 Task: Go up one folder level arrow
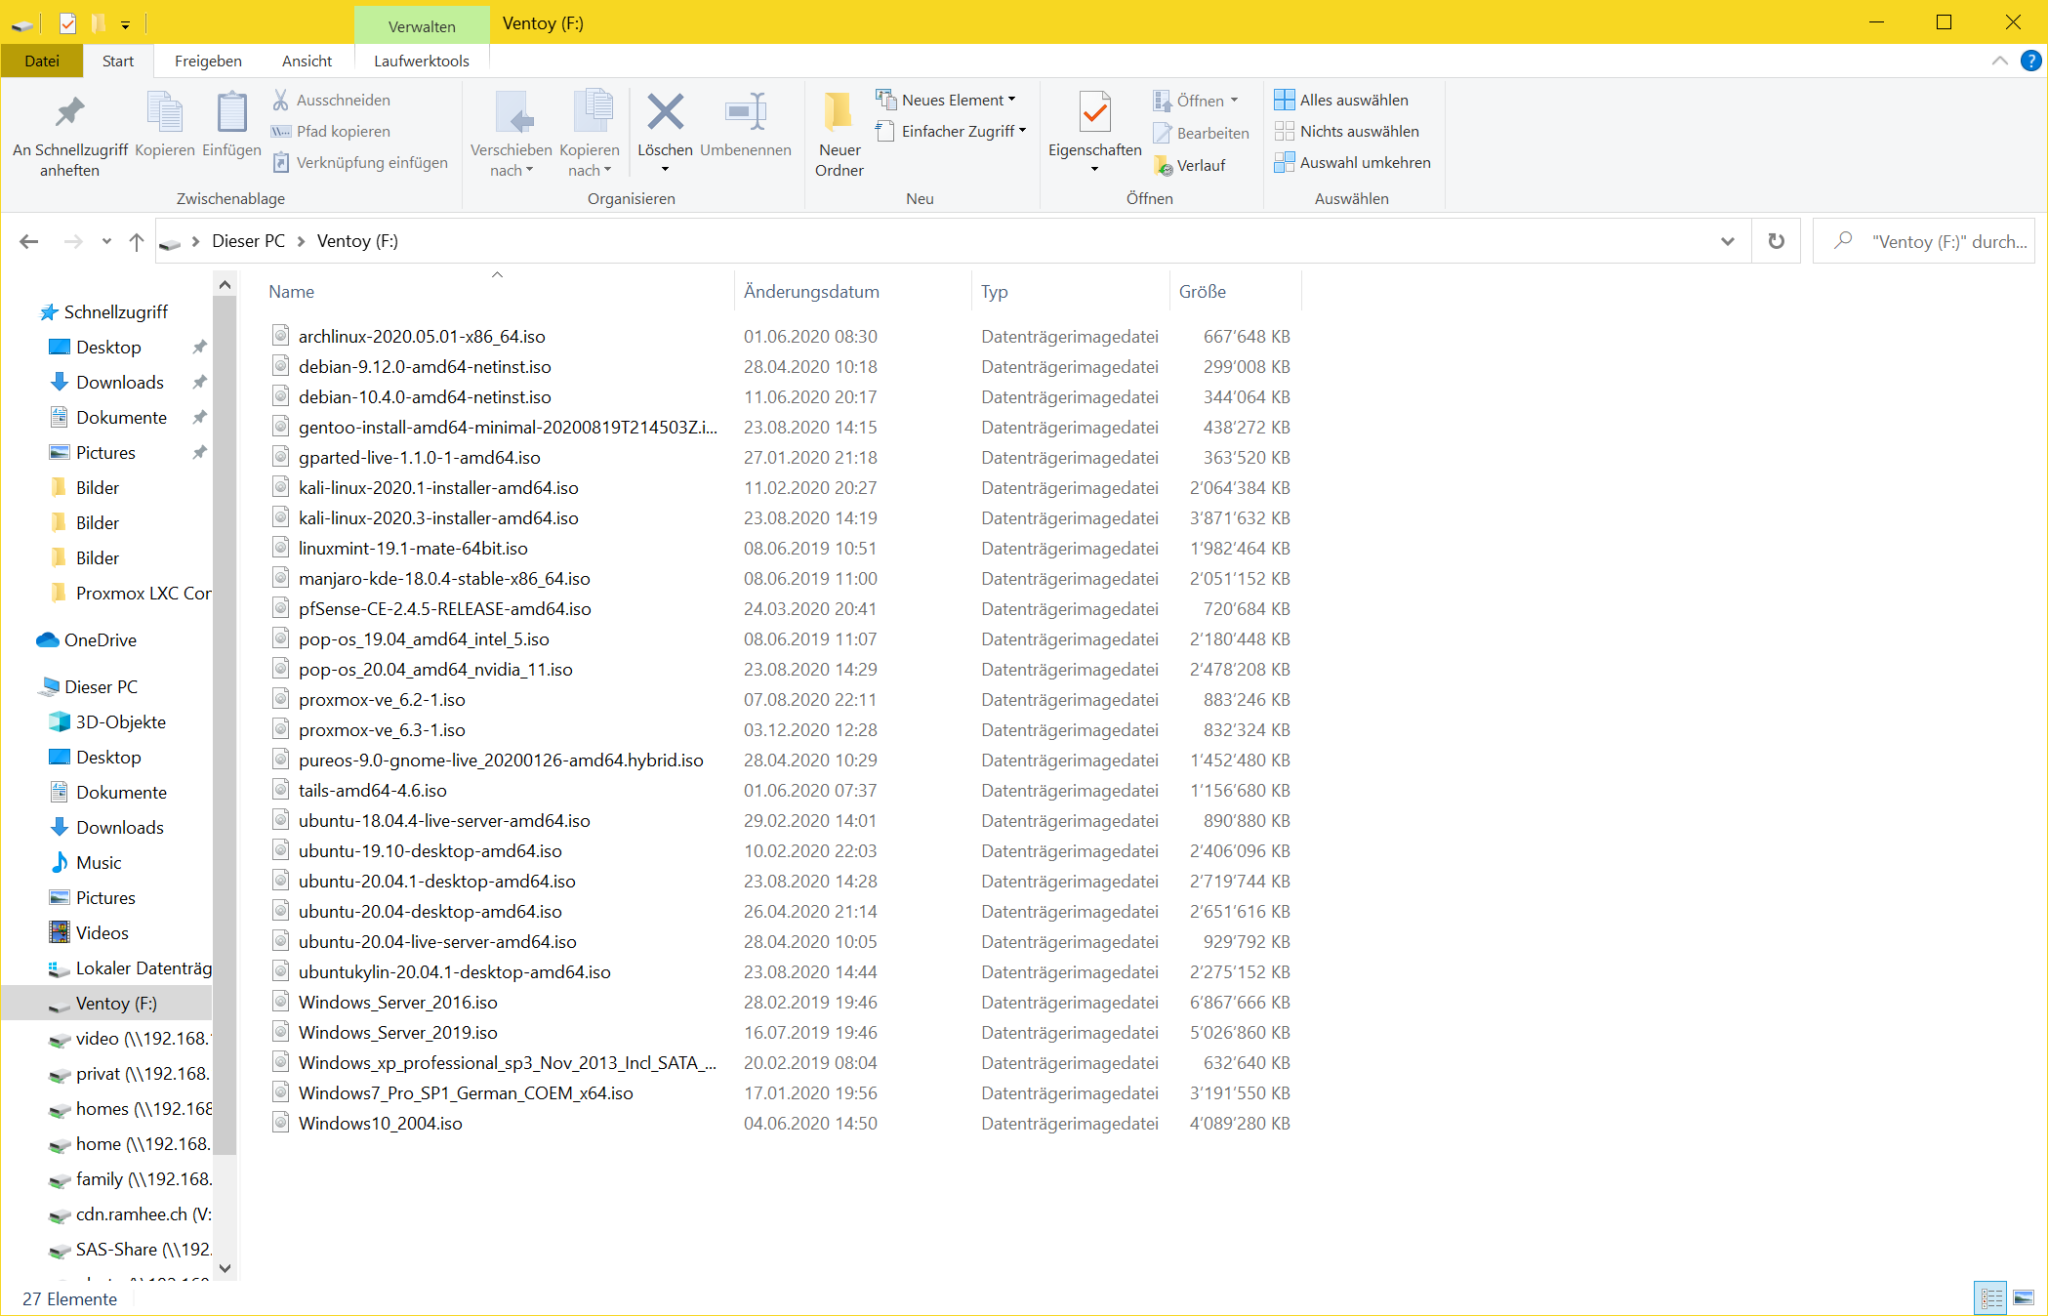coord(137,241)
